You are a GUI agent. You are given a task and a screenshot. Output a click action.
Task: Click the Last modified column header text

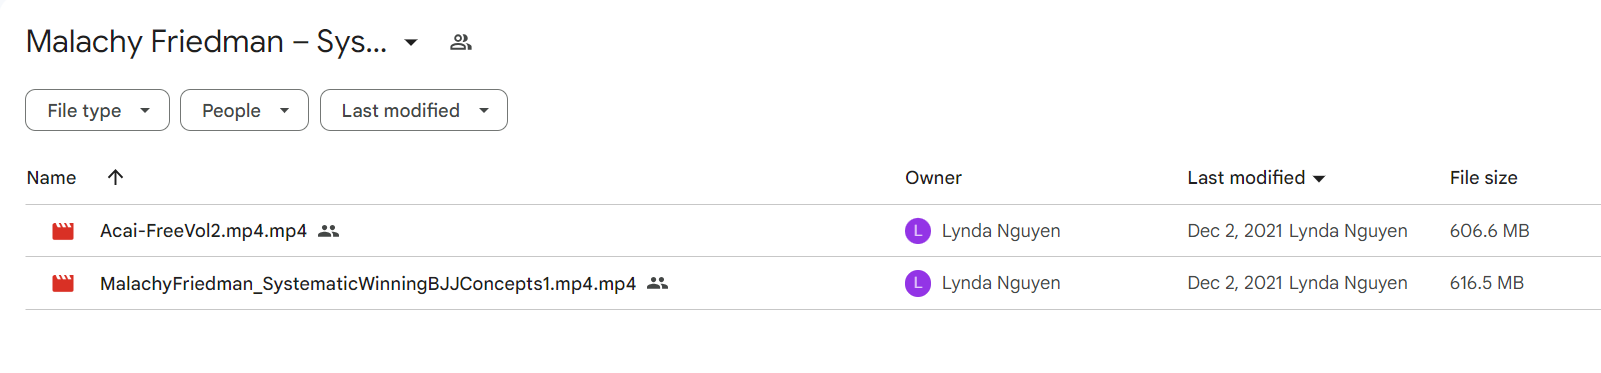[1246, 178]
